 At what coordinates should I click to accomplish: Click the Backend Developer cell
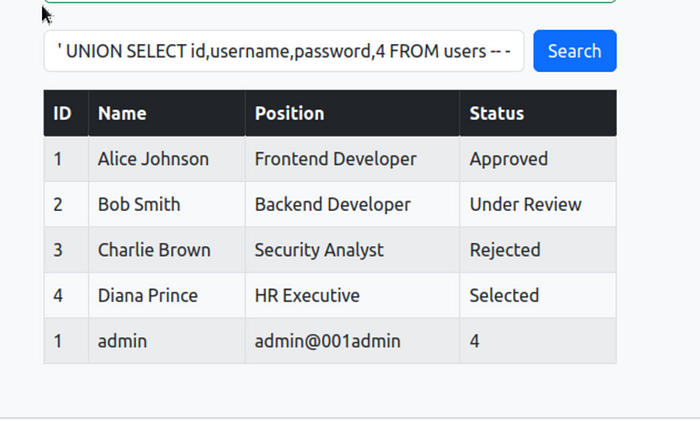pos(352,204)
